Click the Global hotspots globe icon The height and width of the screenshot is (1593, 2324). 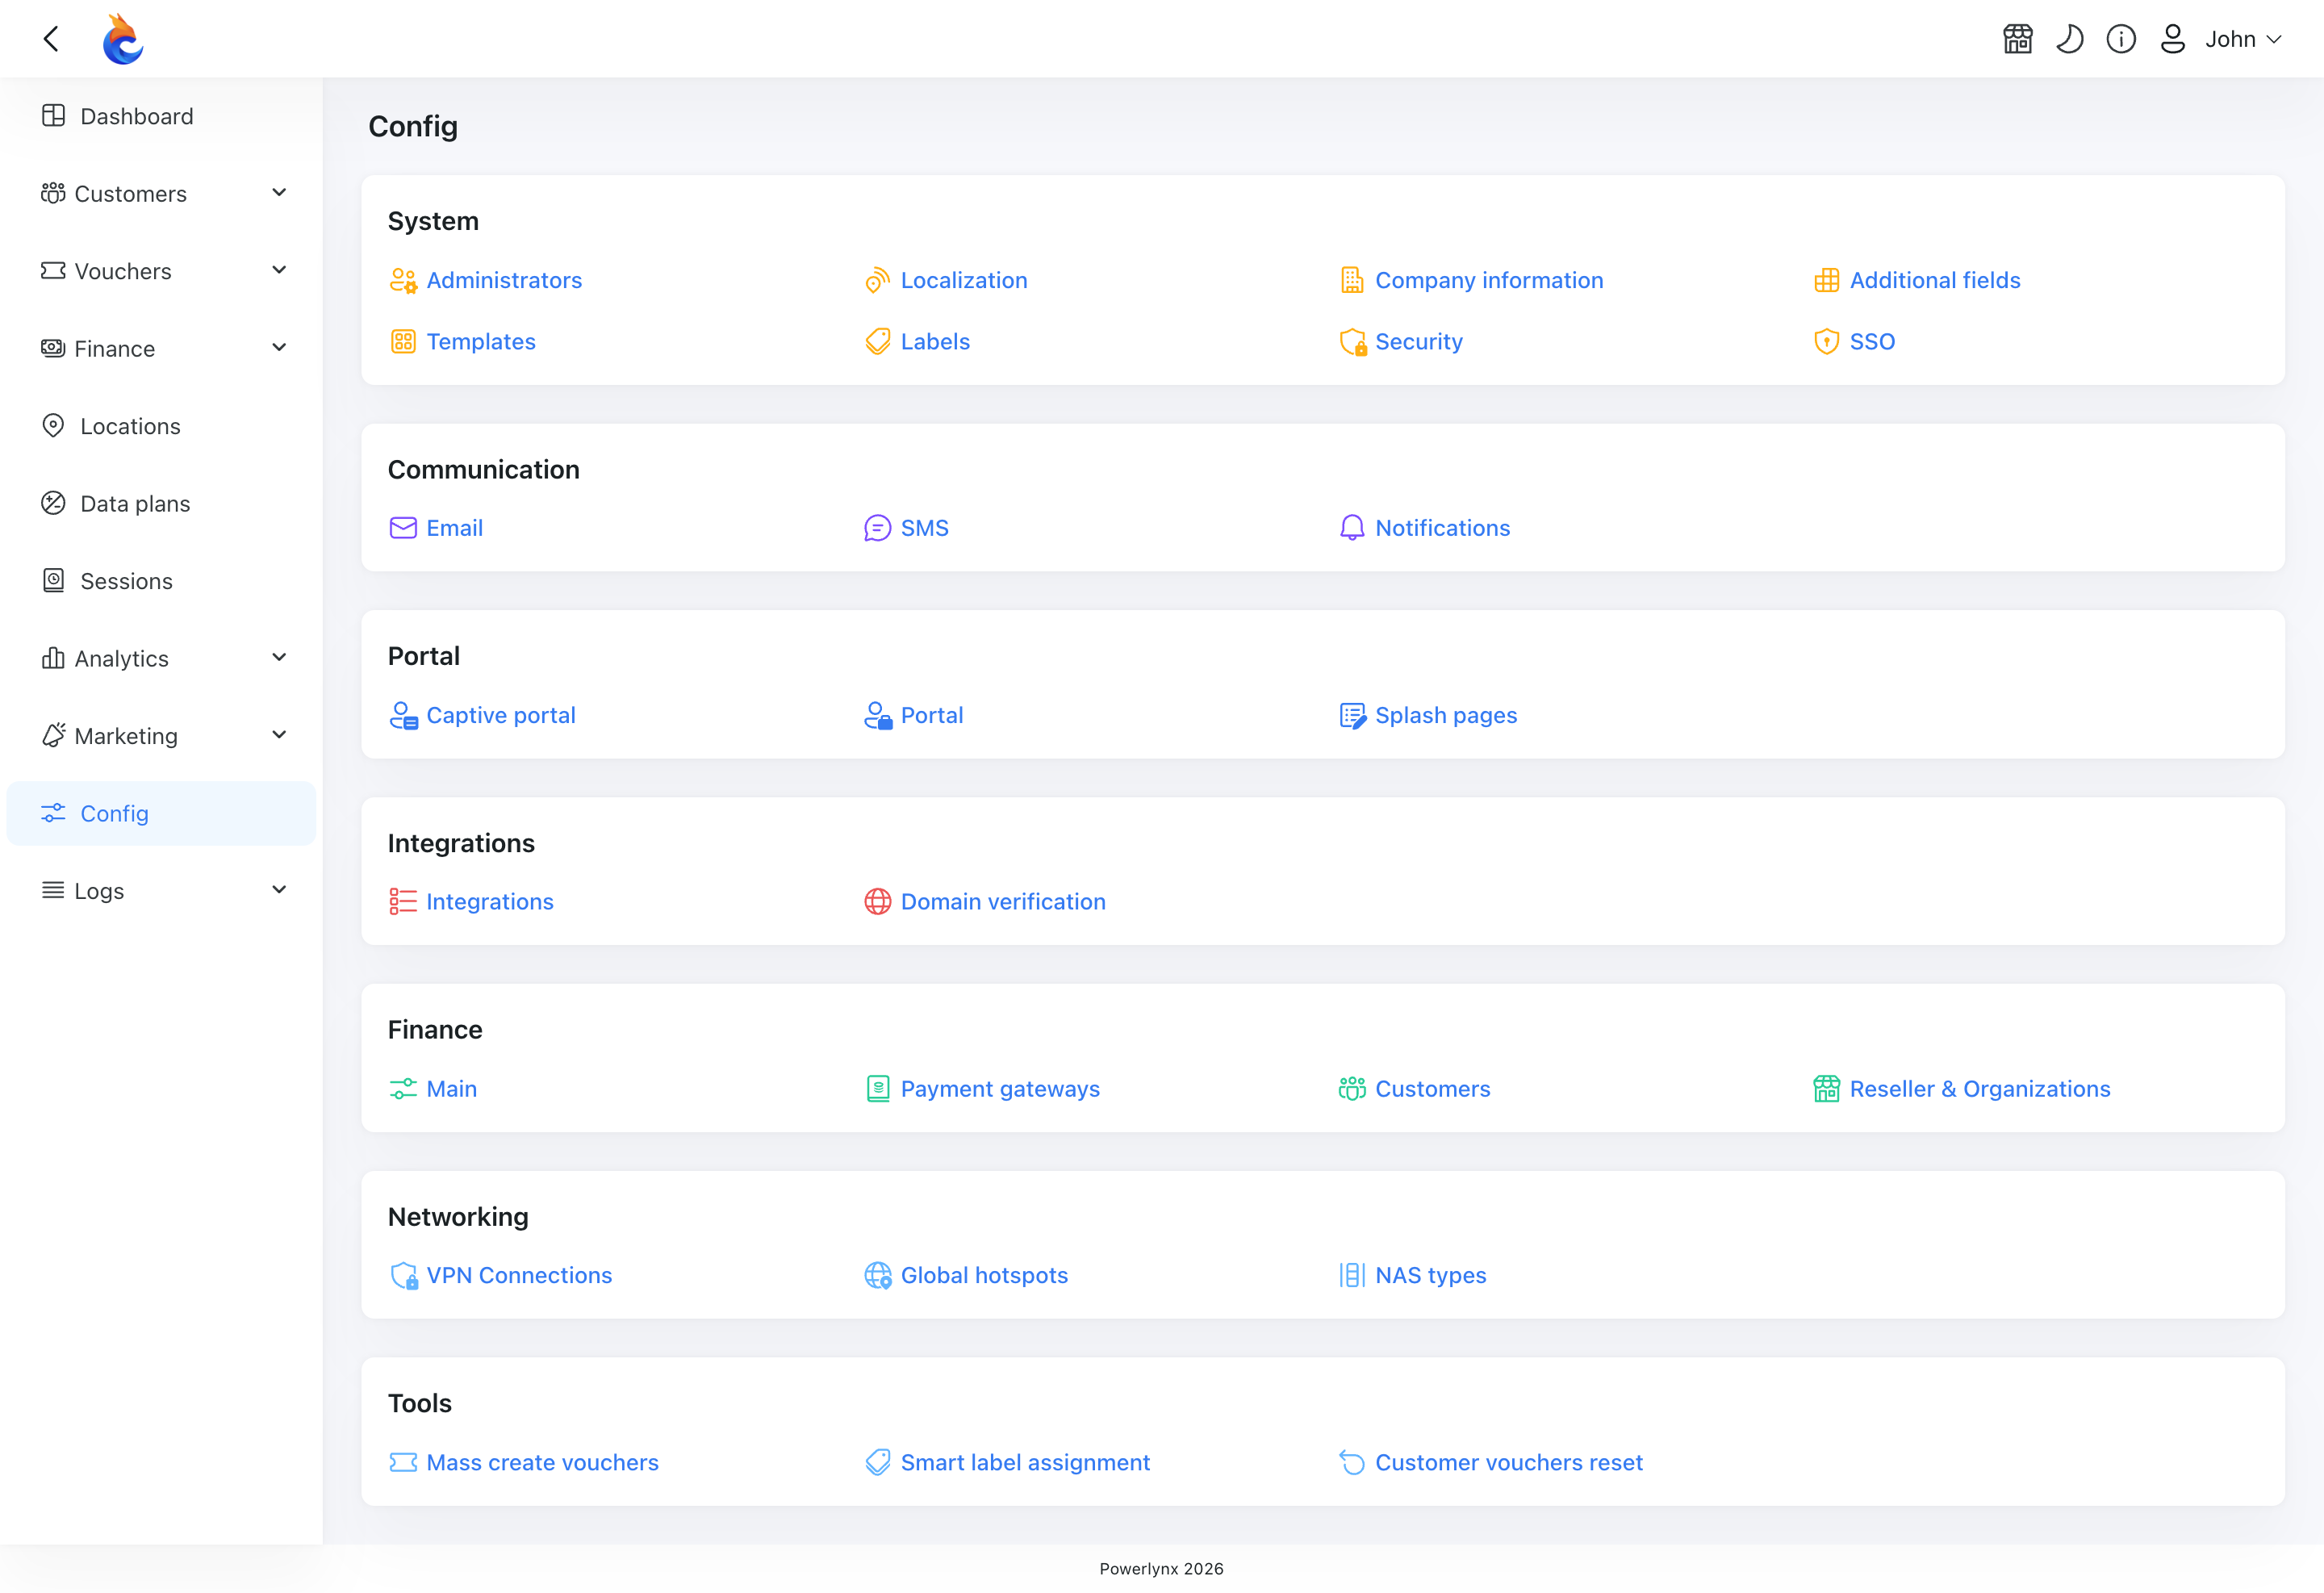pyautogui.click(x=877, y=1275)
